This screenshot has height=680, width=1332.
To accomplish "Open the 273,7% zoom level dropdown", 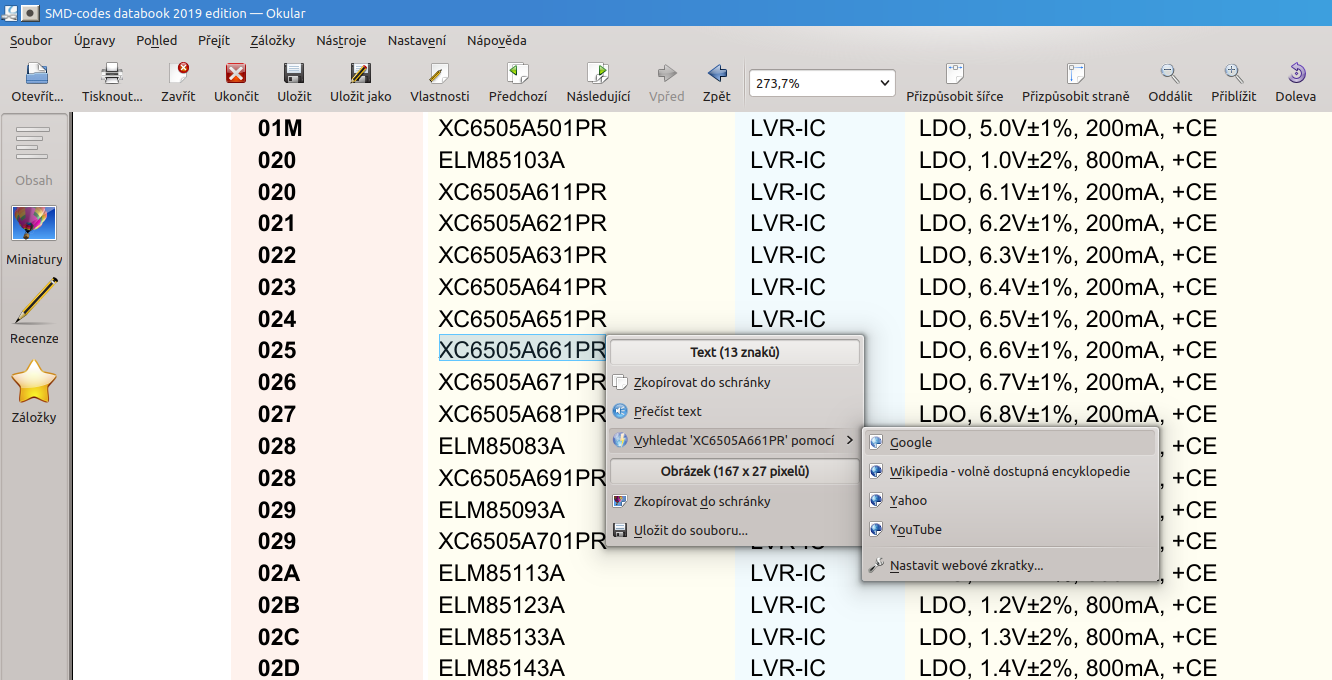I will pos(821,83).
